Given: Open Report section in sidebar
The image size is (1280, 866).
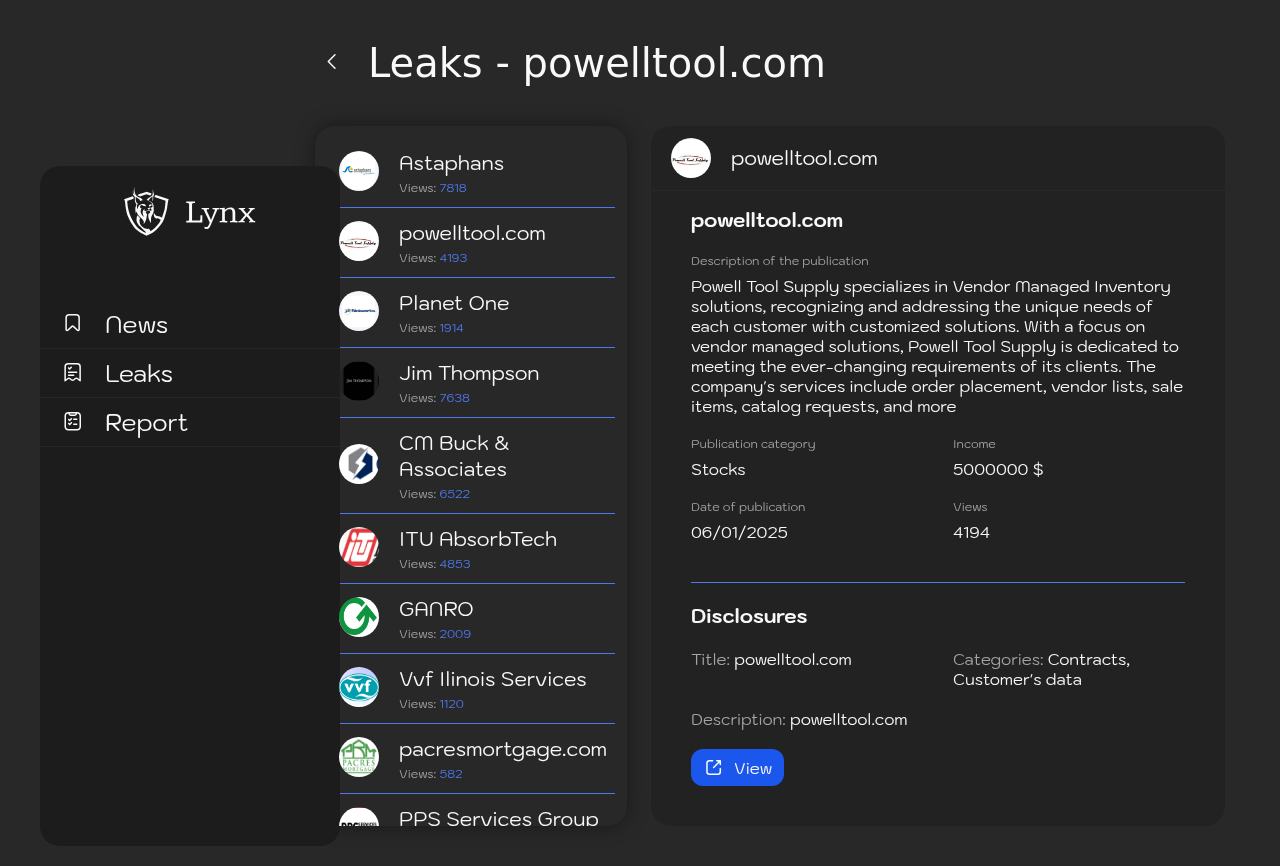Looking at the screenshot, I should pyautogui.click(x=190, y=422).
